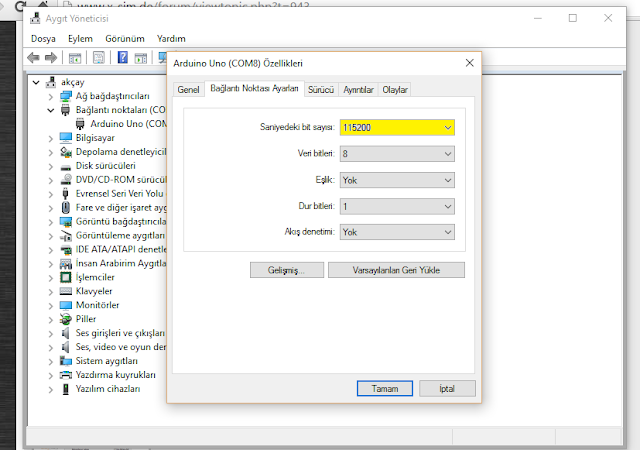
Task: Open the Yardım menu
Action: pos(171,39)
